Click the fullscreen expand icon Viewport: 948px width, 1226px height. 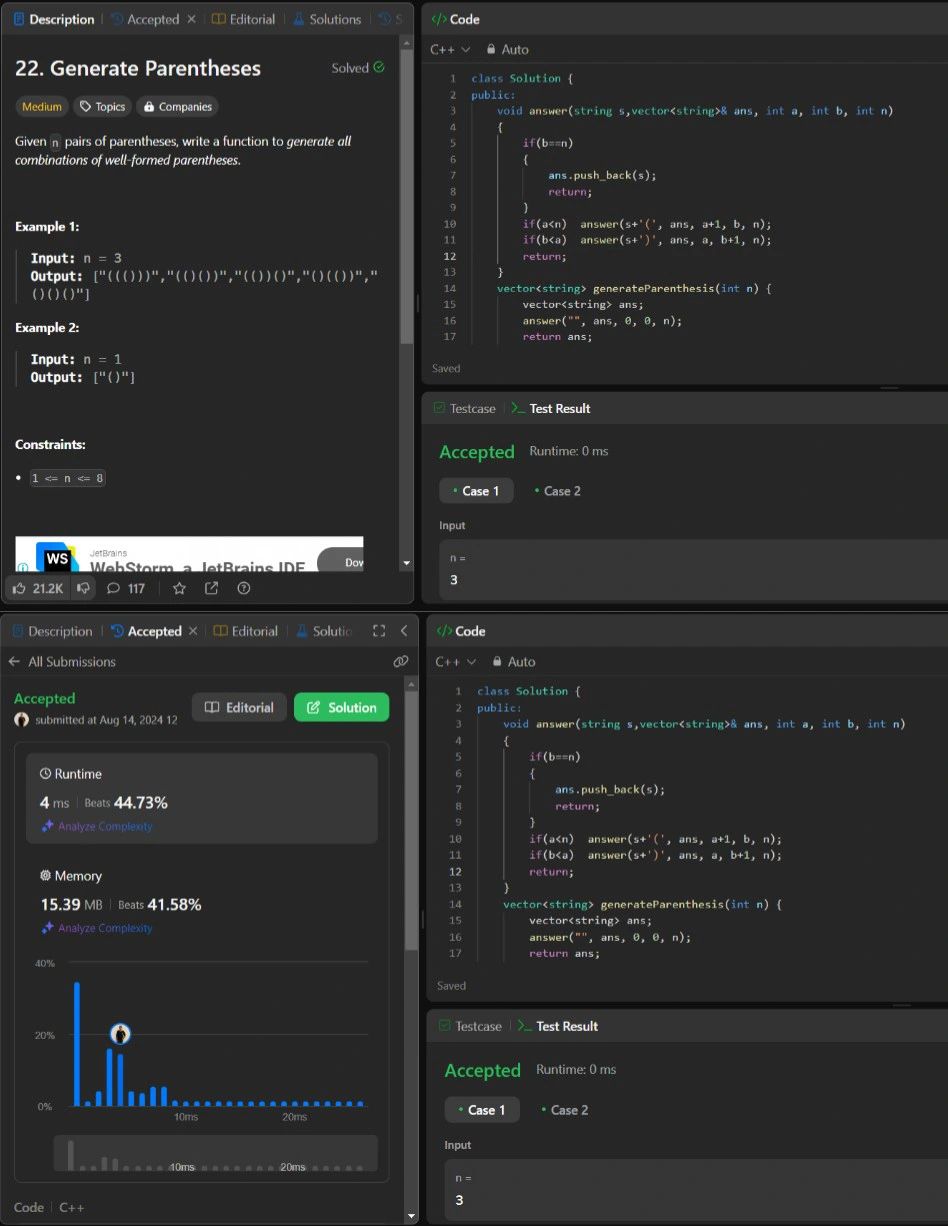(x=378, y=631)
